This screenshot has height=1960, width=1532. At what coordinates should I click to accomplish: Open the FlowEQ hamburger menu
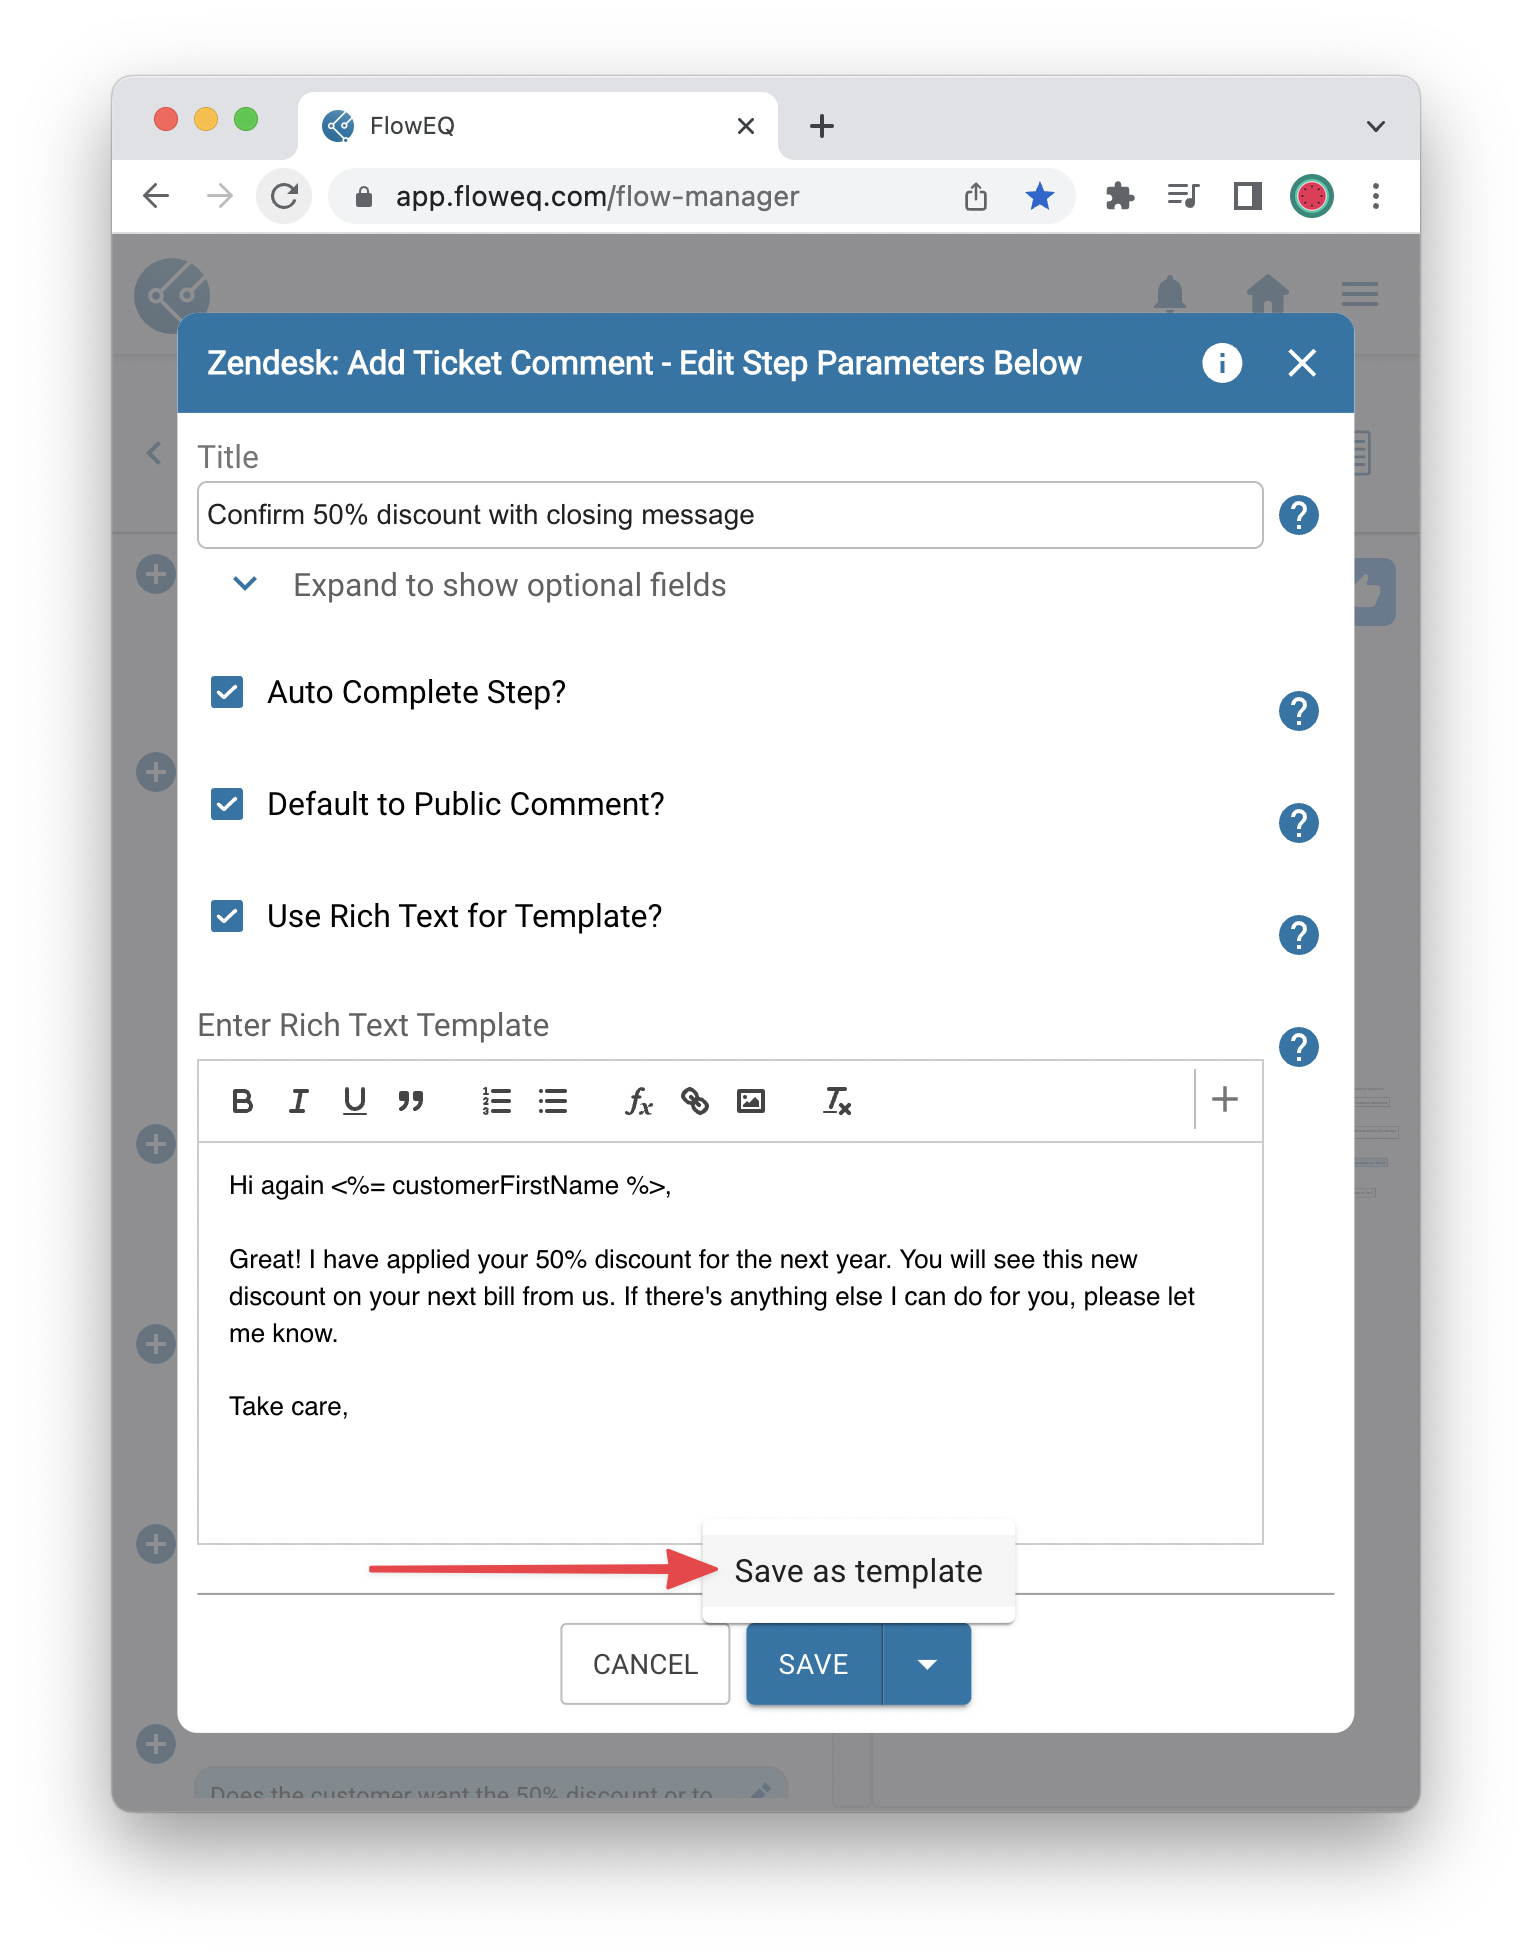pos(1360,294)
